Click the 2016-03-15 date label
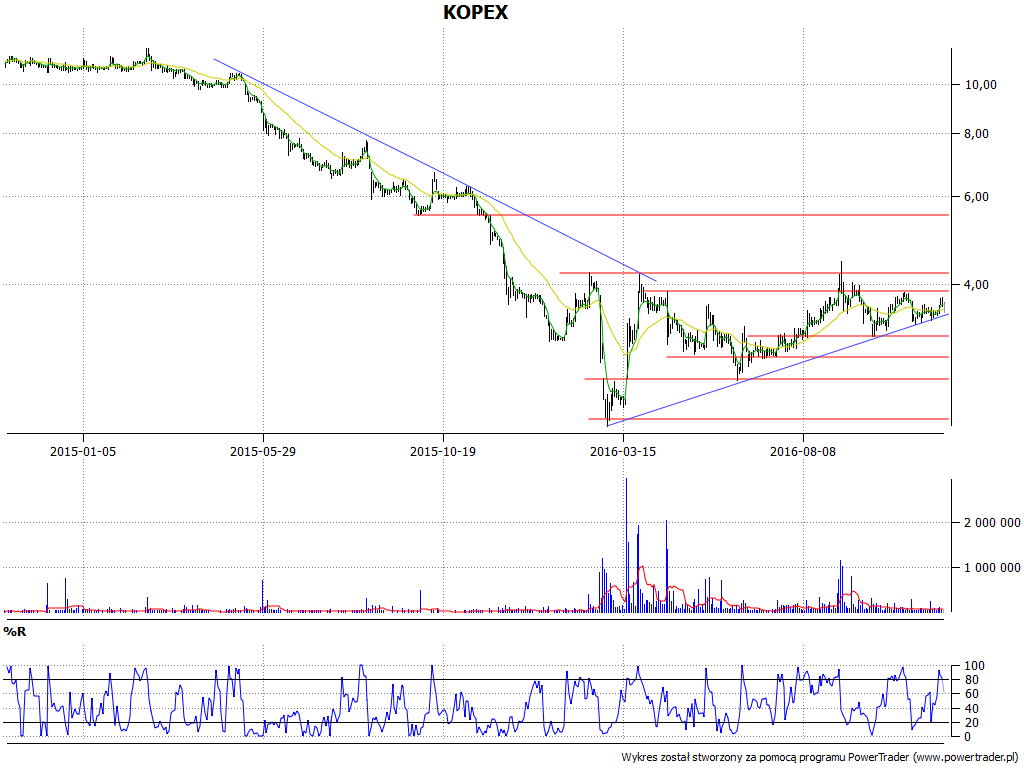Screen dimensions: 1024x768 622,451
